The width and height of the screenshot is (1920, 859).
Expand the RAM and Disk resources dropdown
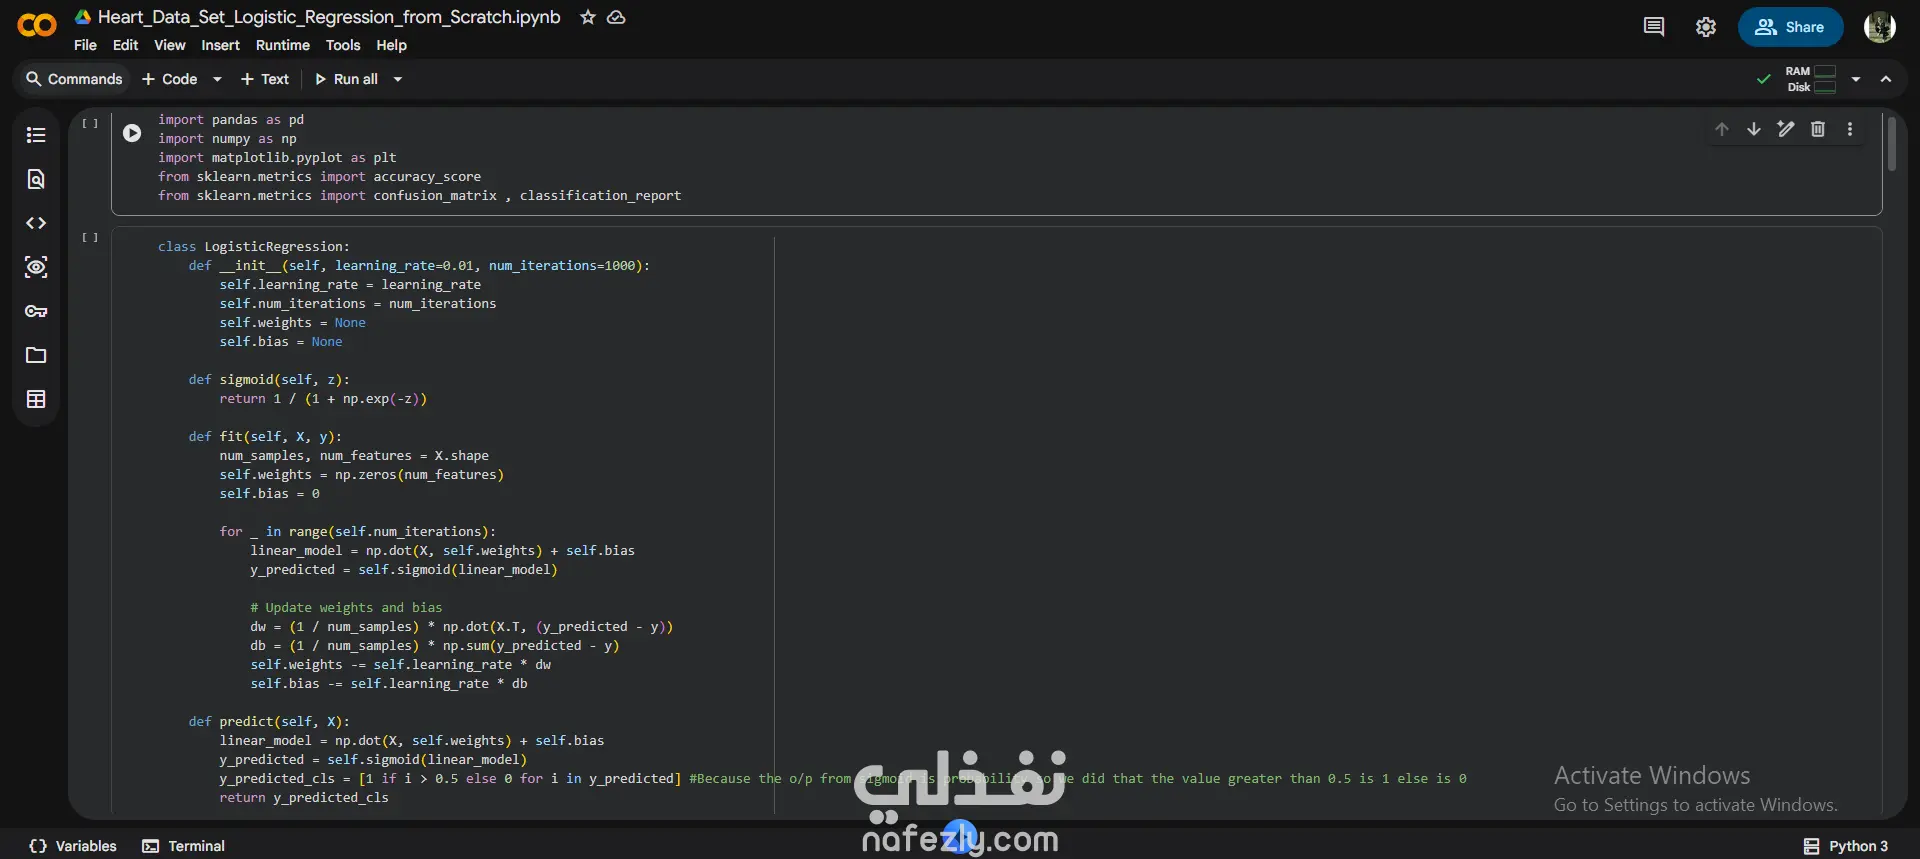coord(1856,79)
